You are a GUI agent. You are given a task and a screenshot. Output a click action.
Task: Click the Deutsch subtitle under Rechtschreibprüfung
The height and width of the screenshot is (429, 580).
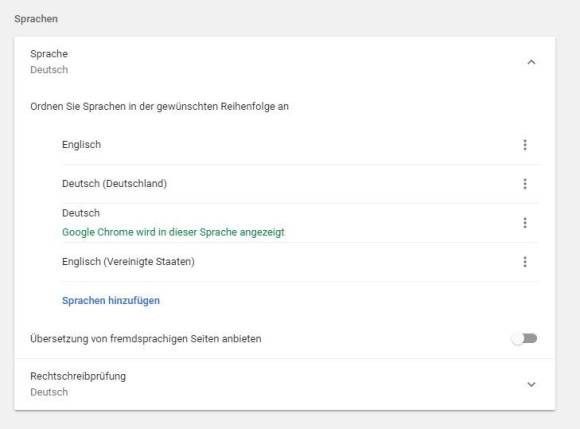click(49, 392)
